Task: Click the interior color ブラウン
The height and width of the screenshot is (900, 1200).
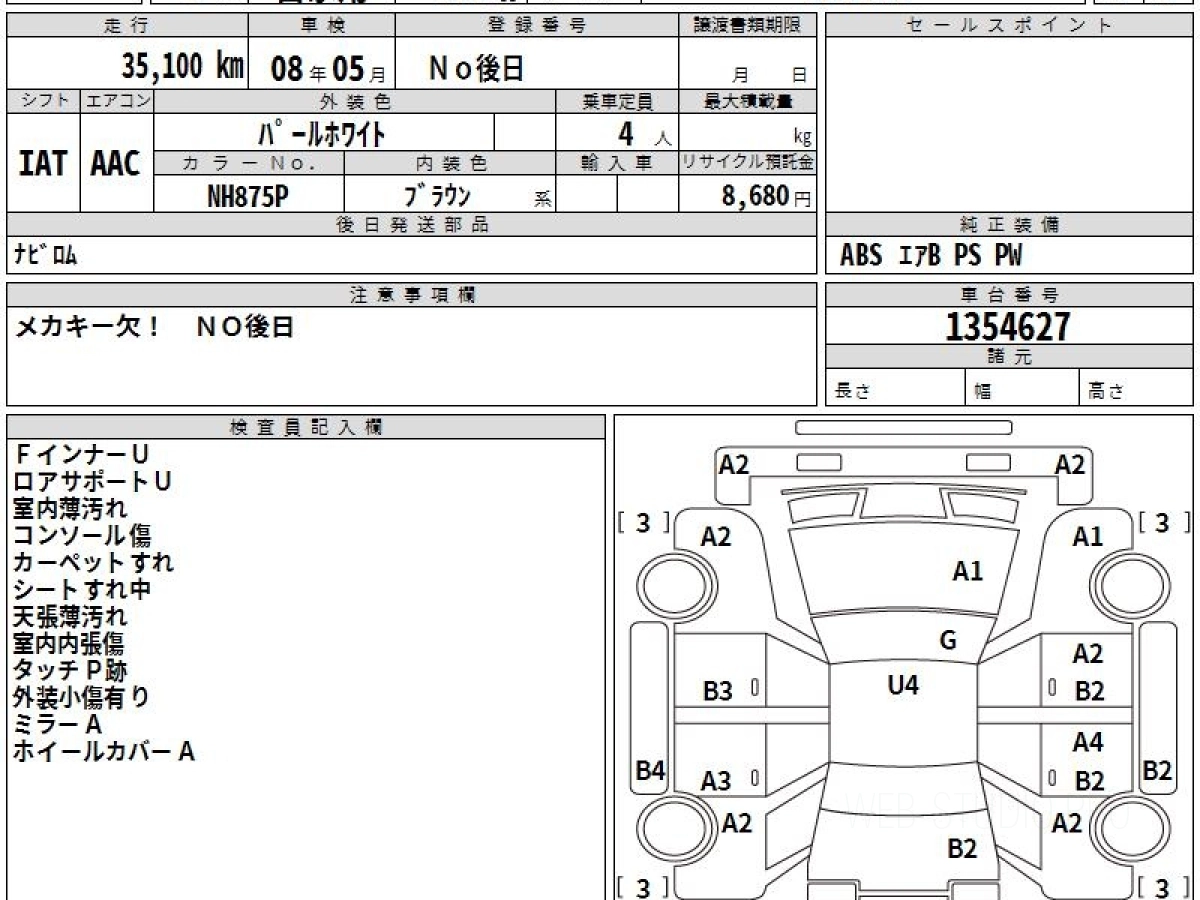Action: [436, 195]
